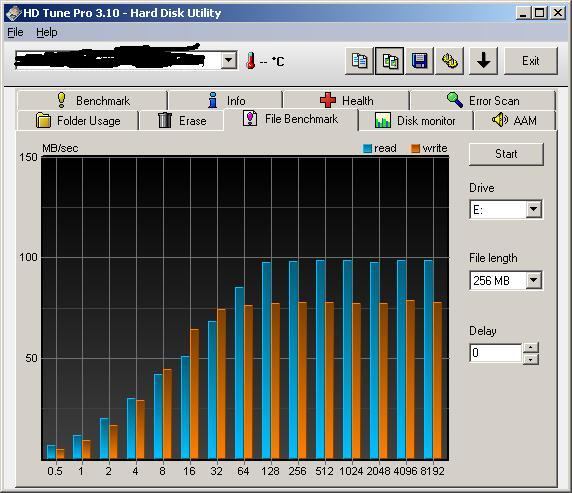The image size is (572, 493).
Task: Maximize the HD Tune Pro window
Action: 540,13
